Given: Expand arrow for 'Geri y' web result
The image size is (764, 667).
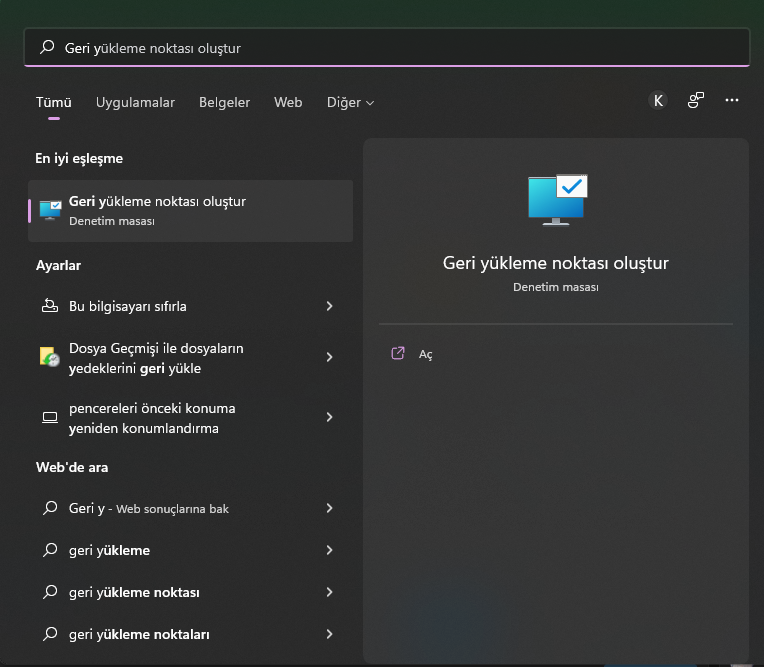Looking at the screenshot, I should (x=329, y=508).
